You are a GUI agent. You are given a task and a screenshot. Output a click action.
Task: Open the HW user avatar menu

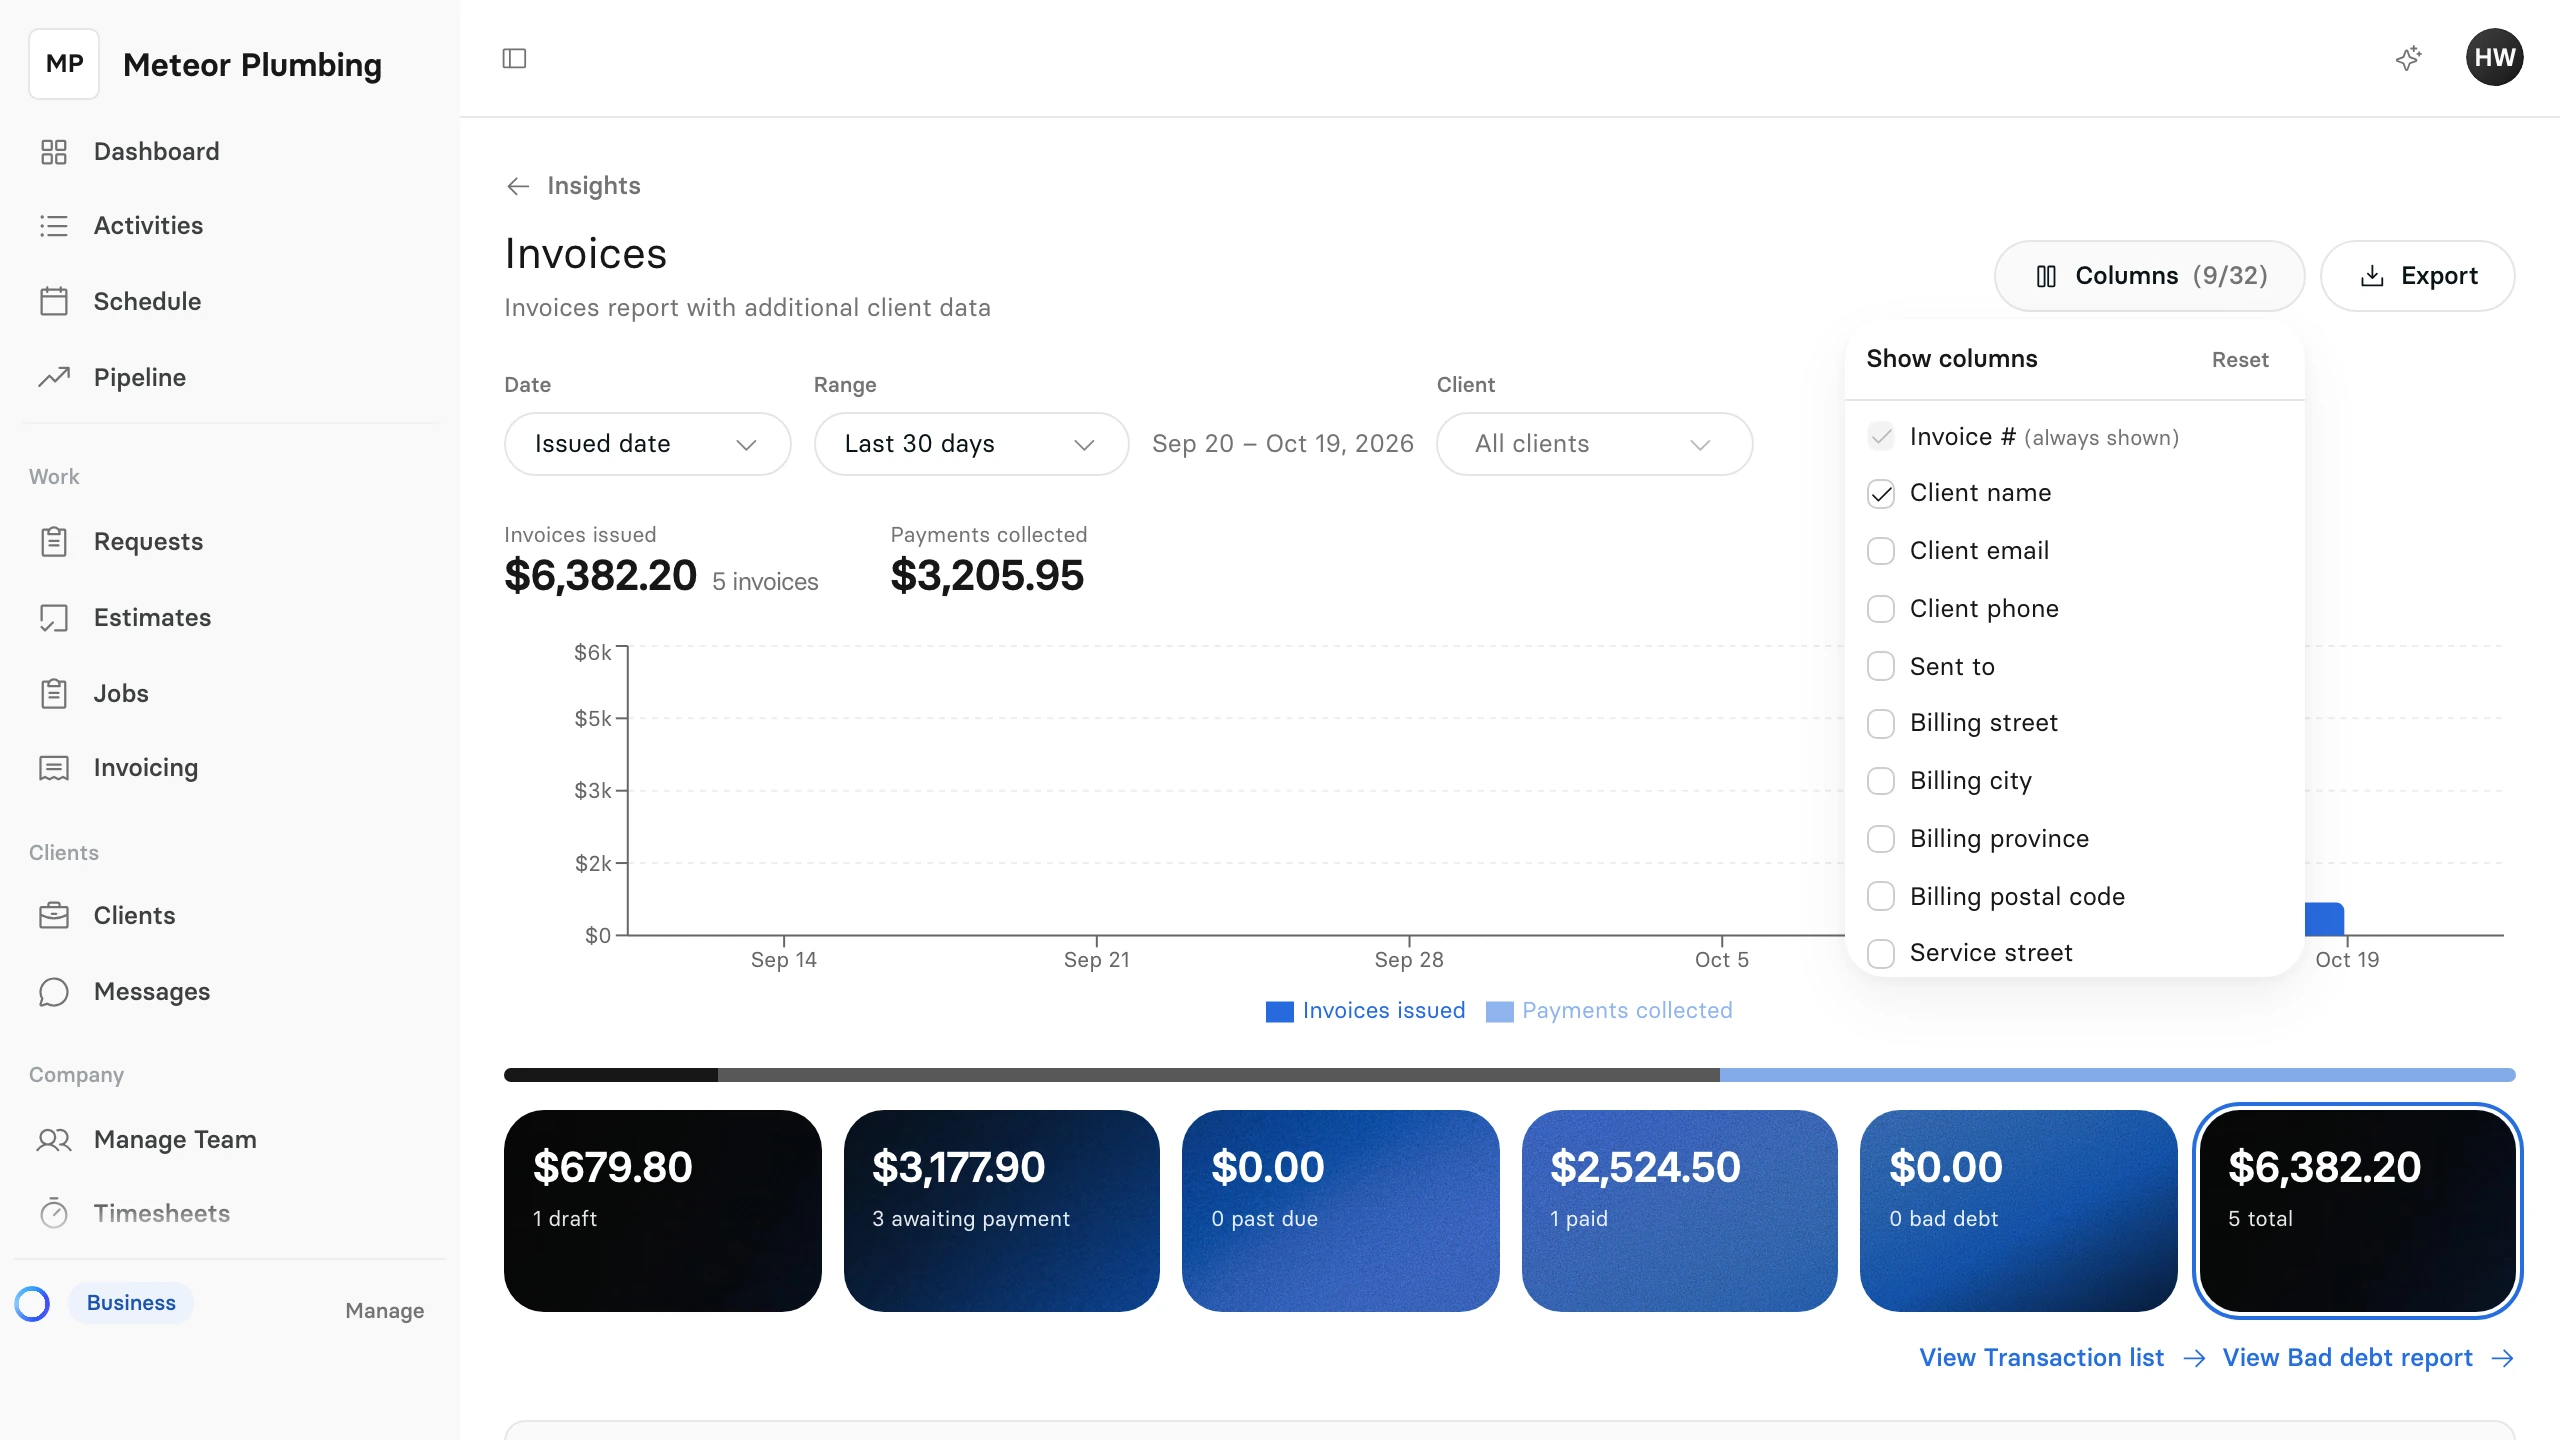point(2494,57)
